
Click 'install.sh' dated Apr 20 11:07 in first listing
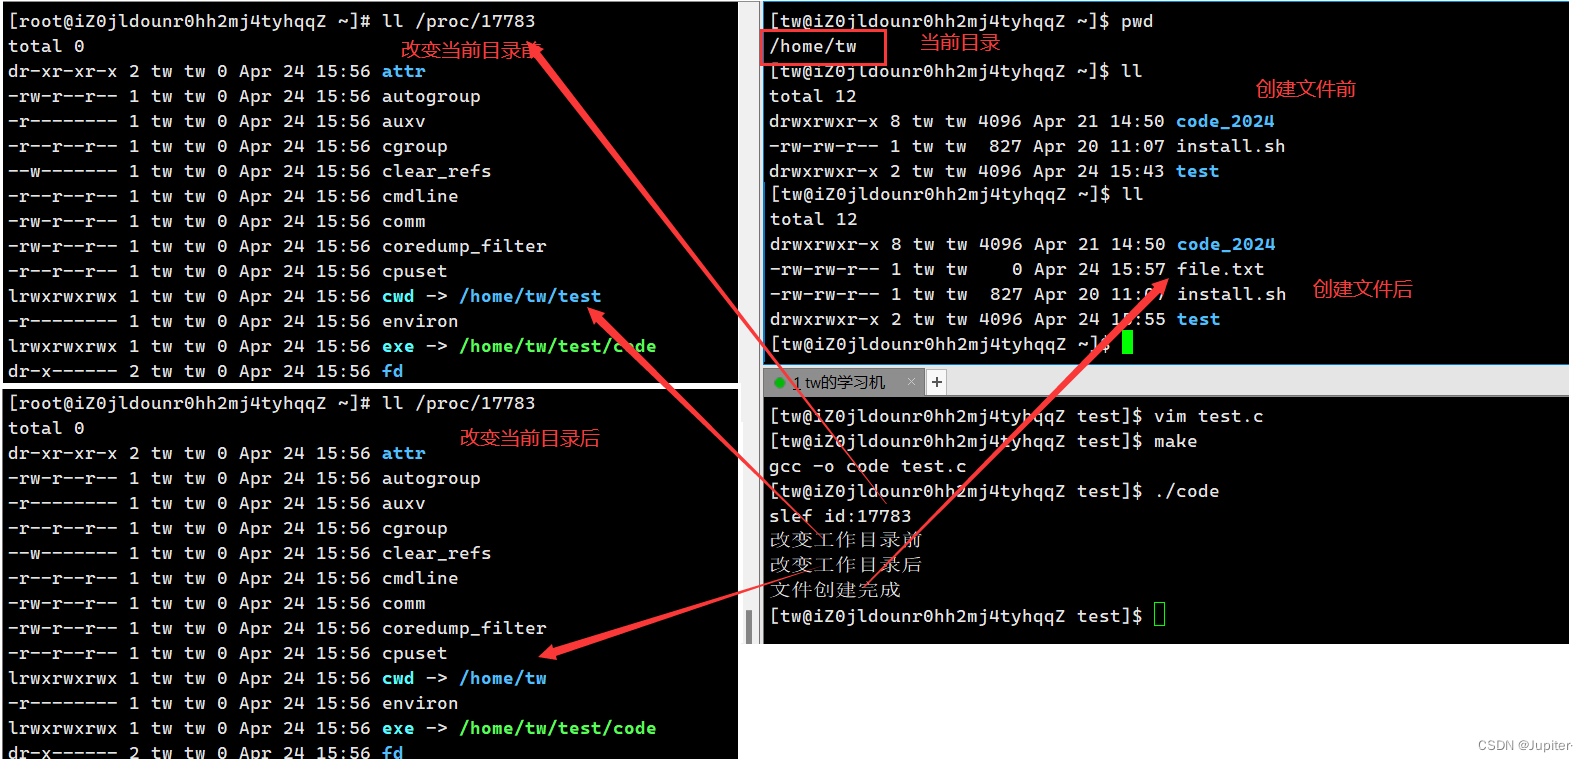[1230, 146]
